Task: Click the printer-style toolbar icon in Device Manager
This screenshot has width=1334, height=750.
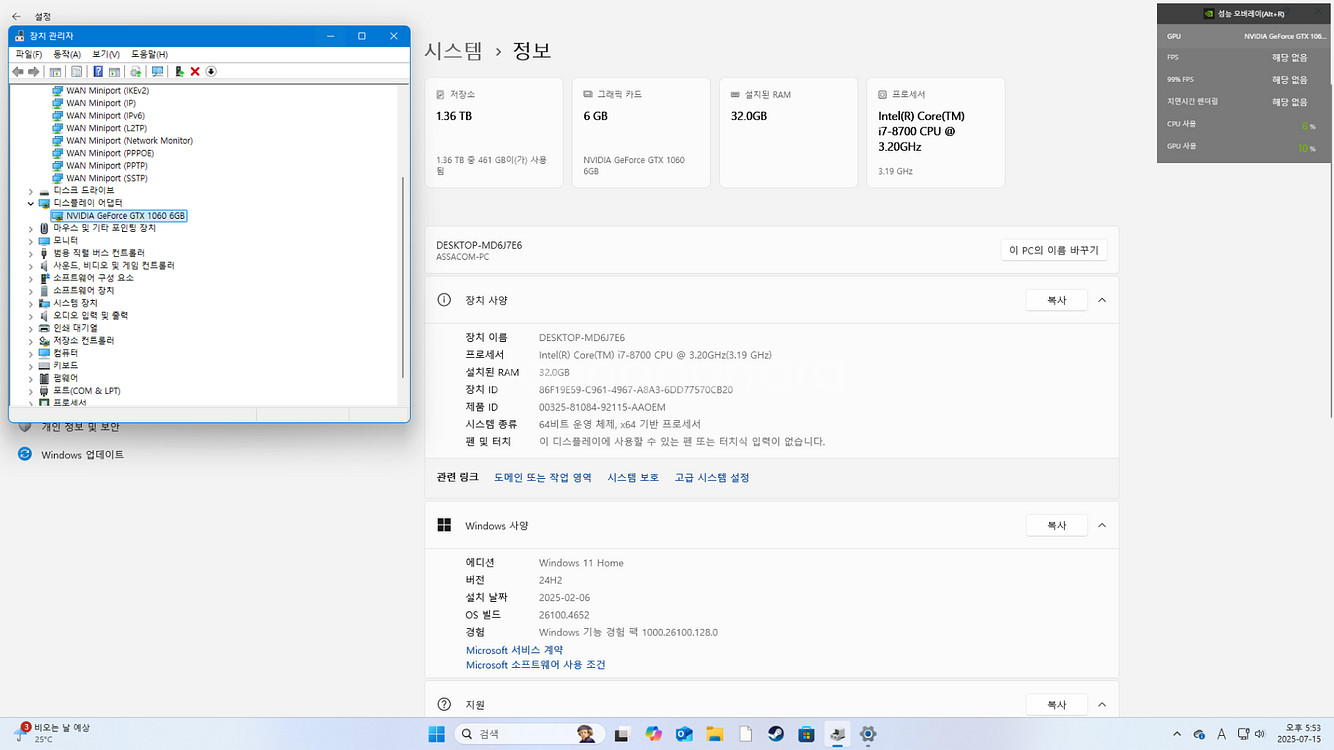Action: tap(135, 72)
